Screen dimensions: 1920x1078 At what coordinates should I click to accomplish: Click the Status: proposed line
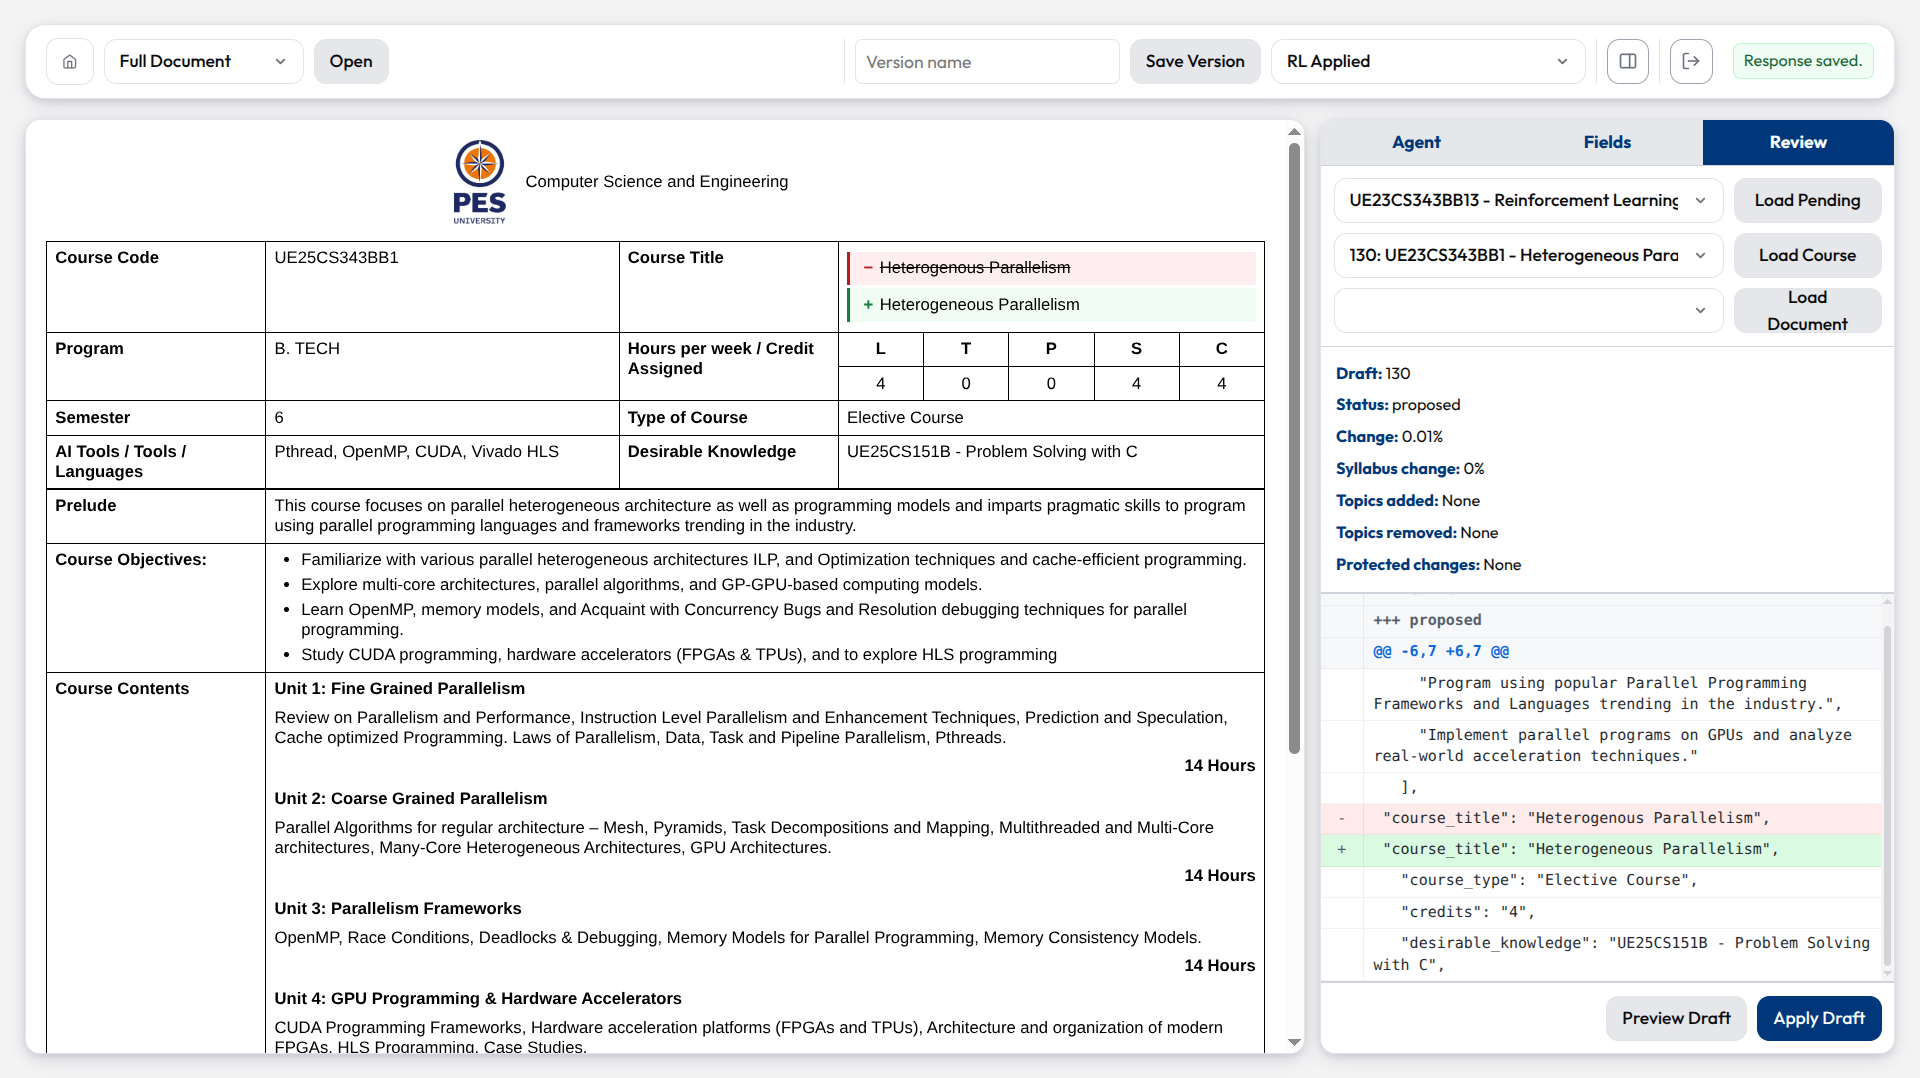[x=1398, y=405]
